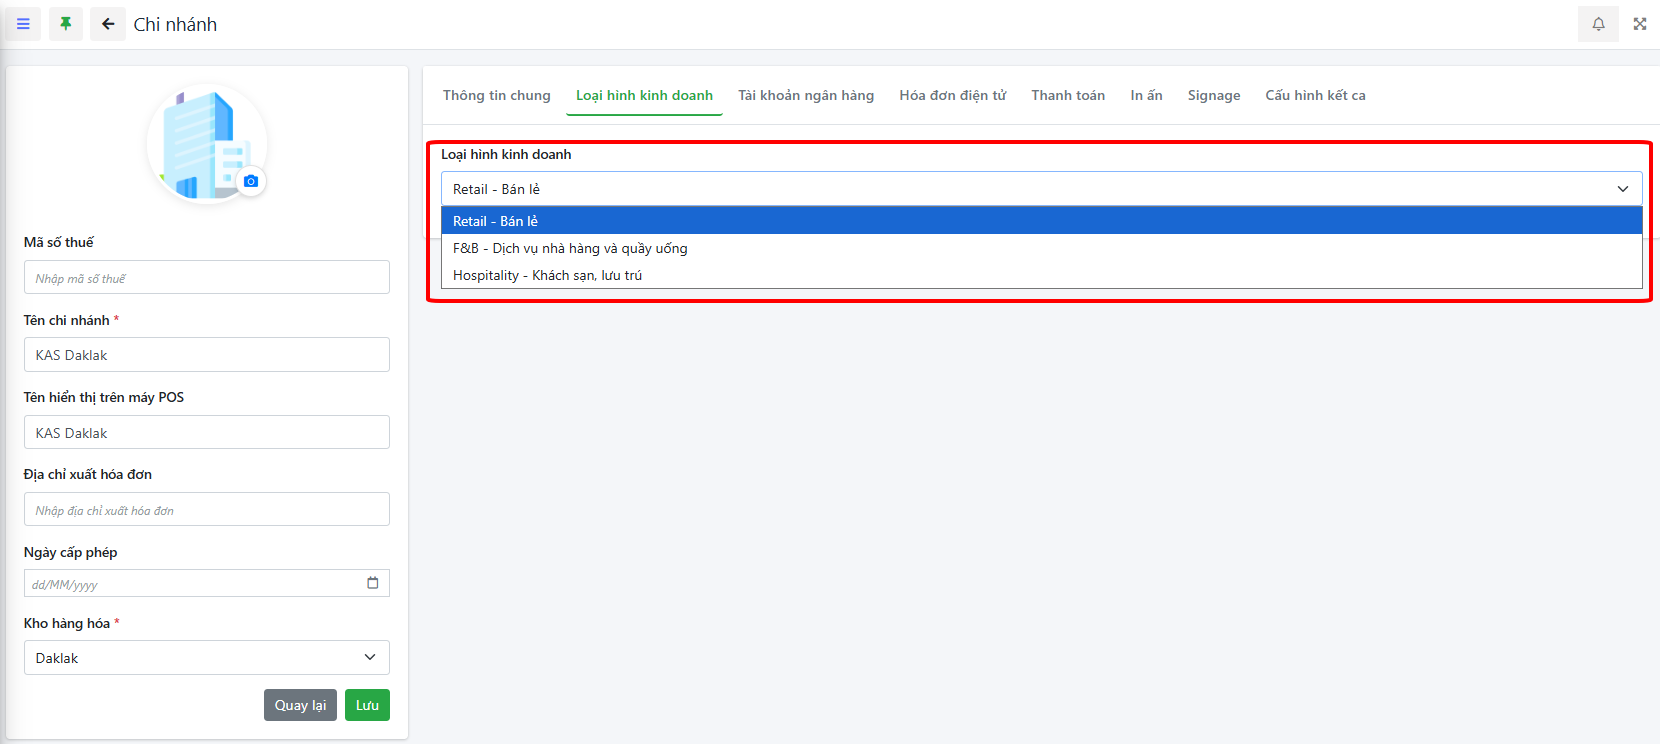Click the camera icon on branch avatar
This screenshot has width=1660, height=744.
tap(251, 181)
